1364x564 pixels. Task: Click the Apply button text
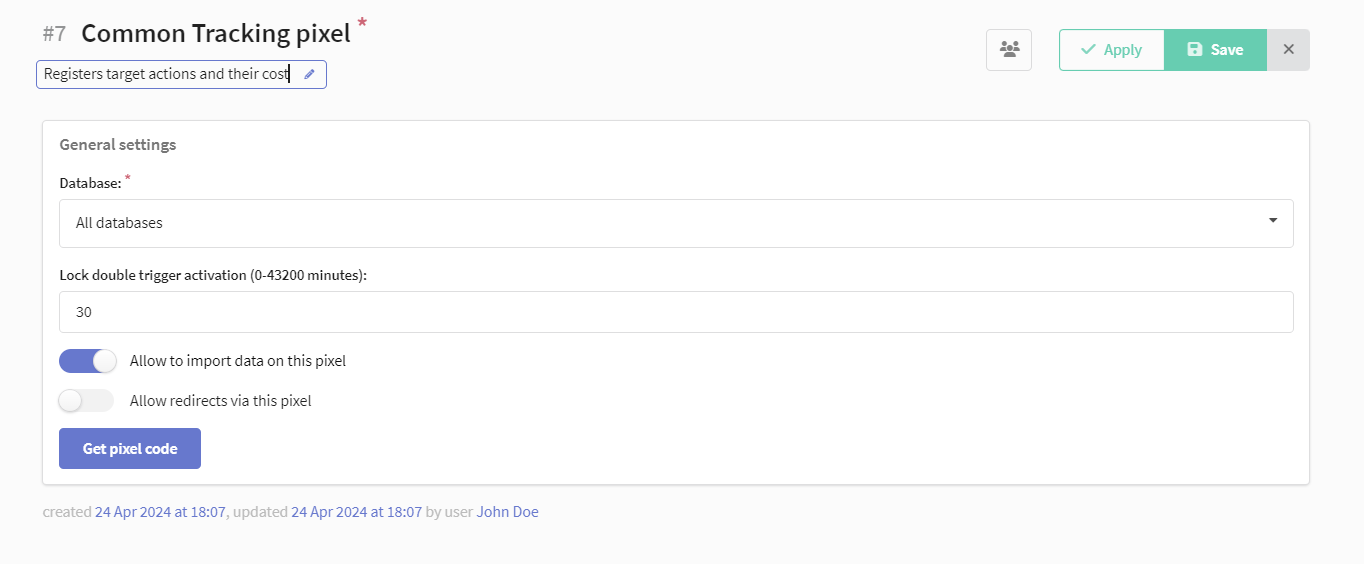pyautogui.click(x=1122, y=50)
